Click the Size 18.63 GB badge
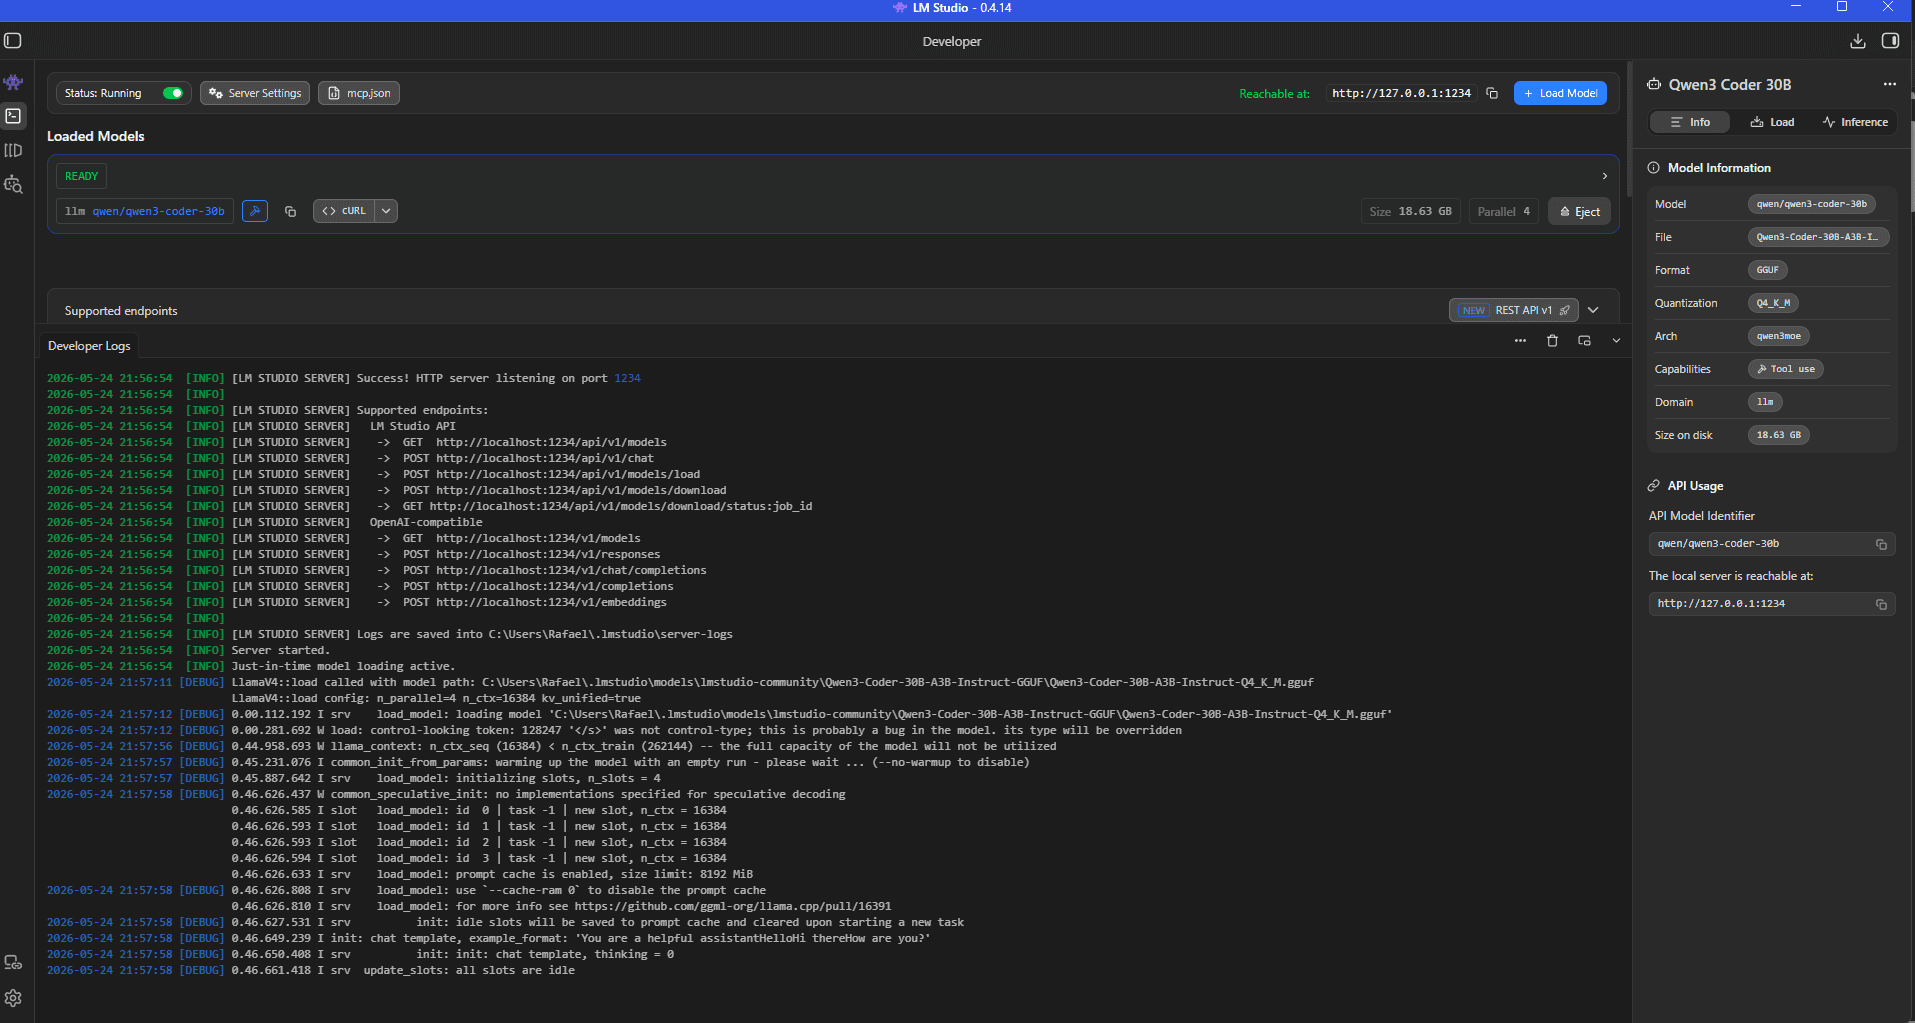1915x1023 pixels. (1410, 211)
